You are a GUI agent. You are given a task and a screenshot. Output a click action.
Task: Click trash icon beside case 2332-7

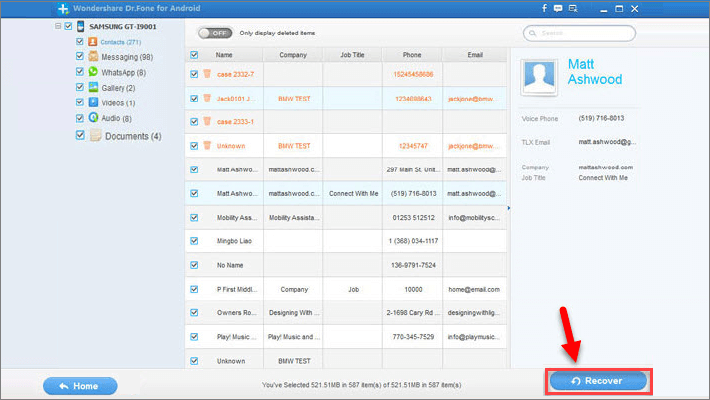(x=207, y=74)
